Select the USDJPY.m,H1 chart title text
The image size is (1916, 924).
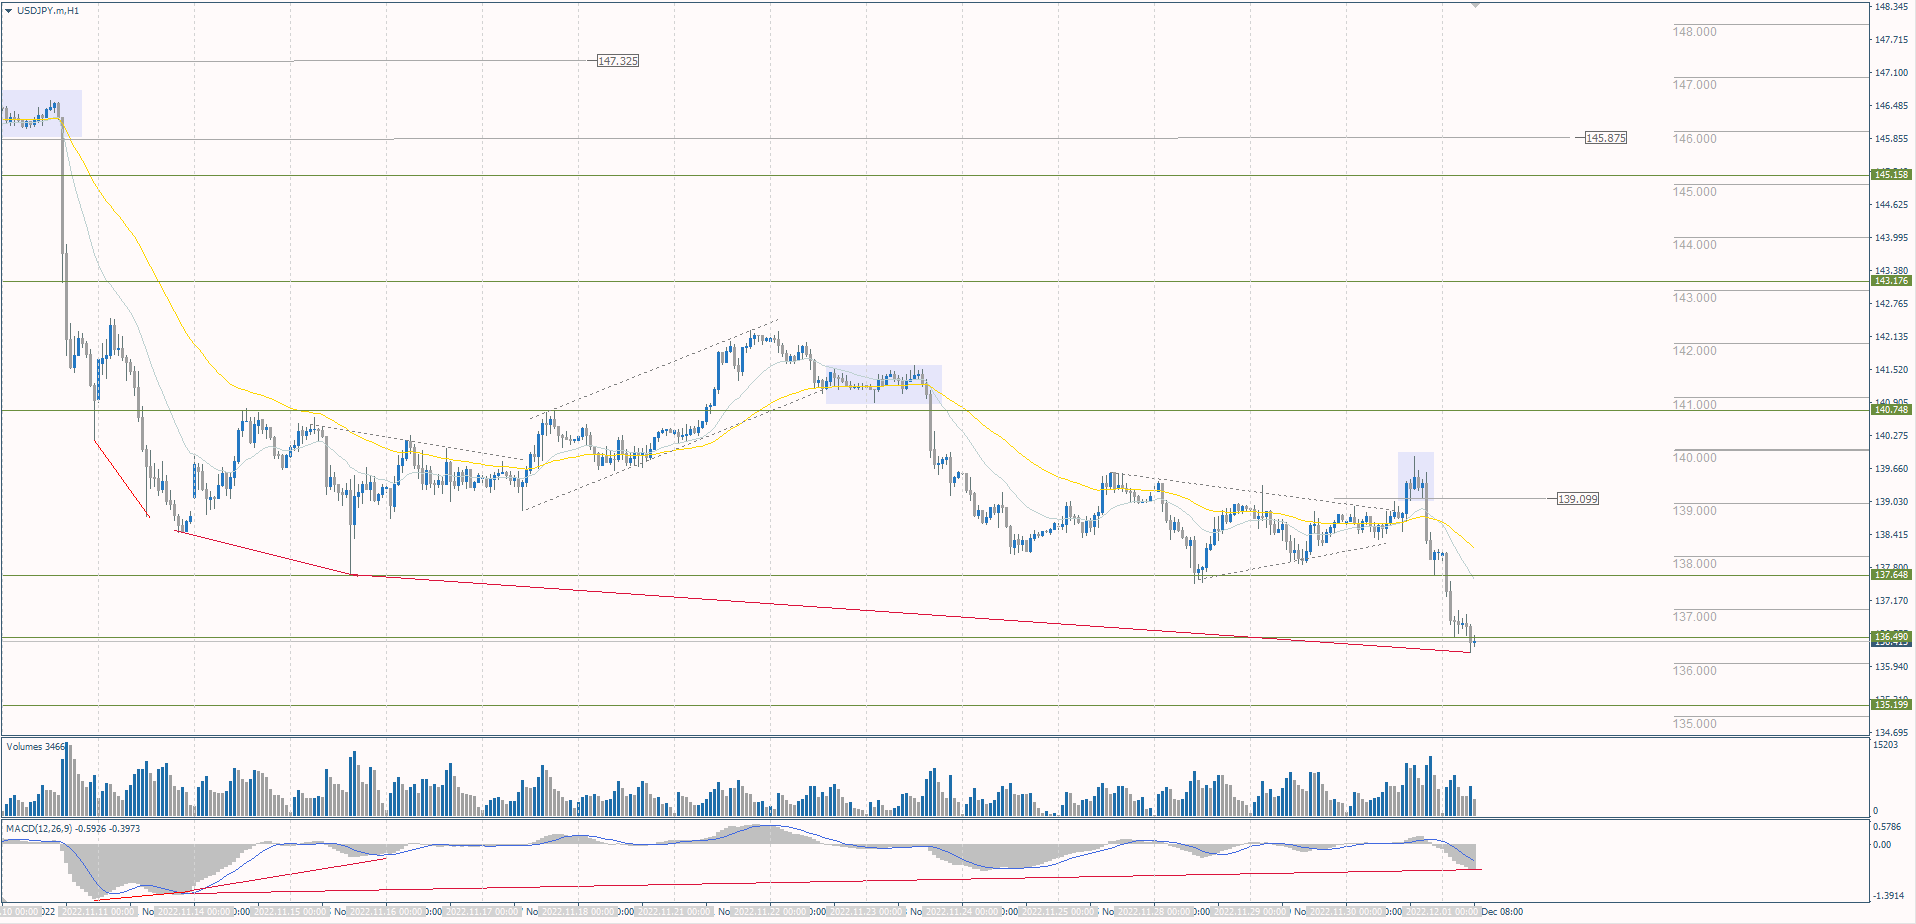coord(48,10)
